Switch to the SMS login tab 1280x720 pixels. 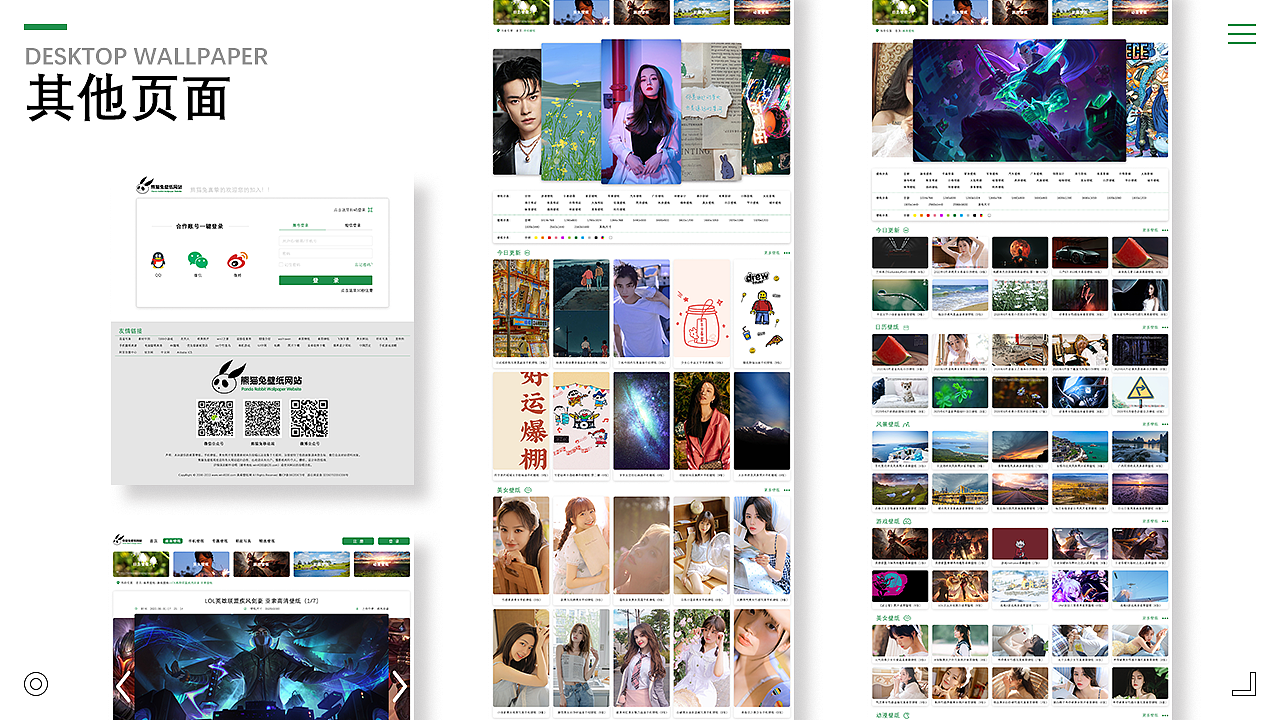[x=352, y=226]
